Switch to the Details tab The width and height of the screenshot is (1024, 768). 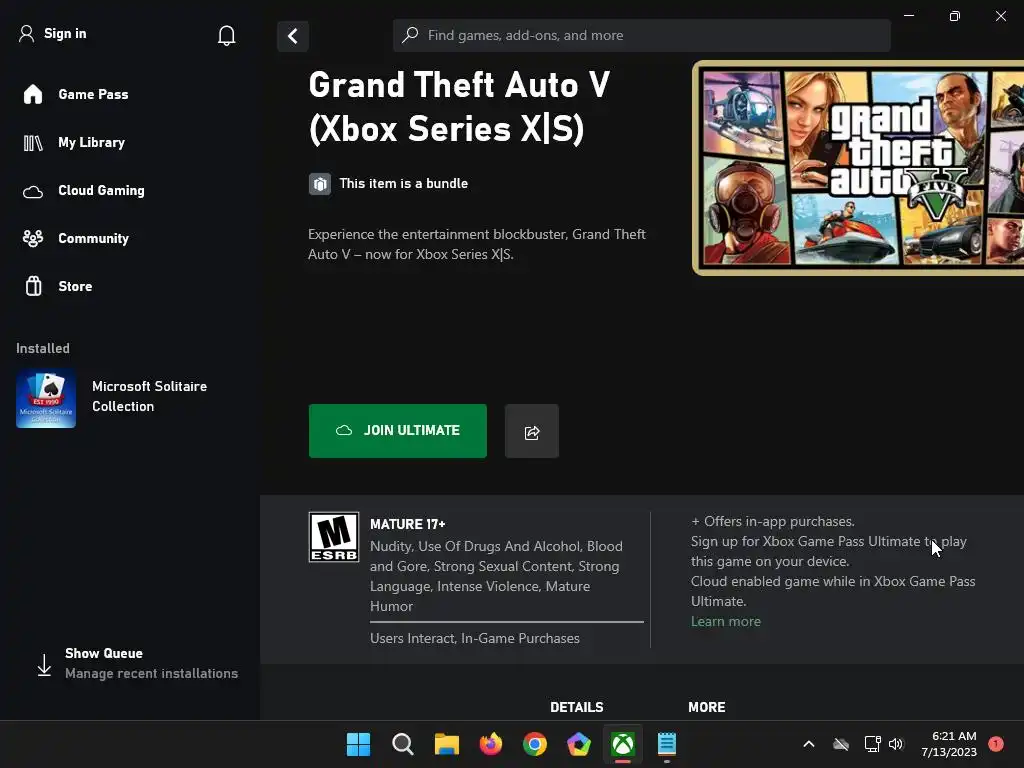(x=577, y=707)
